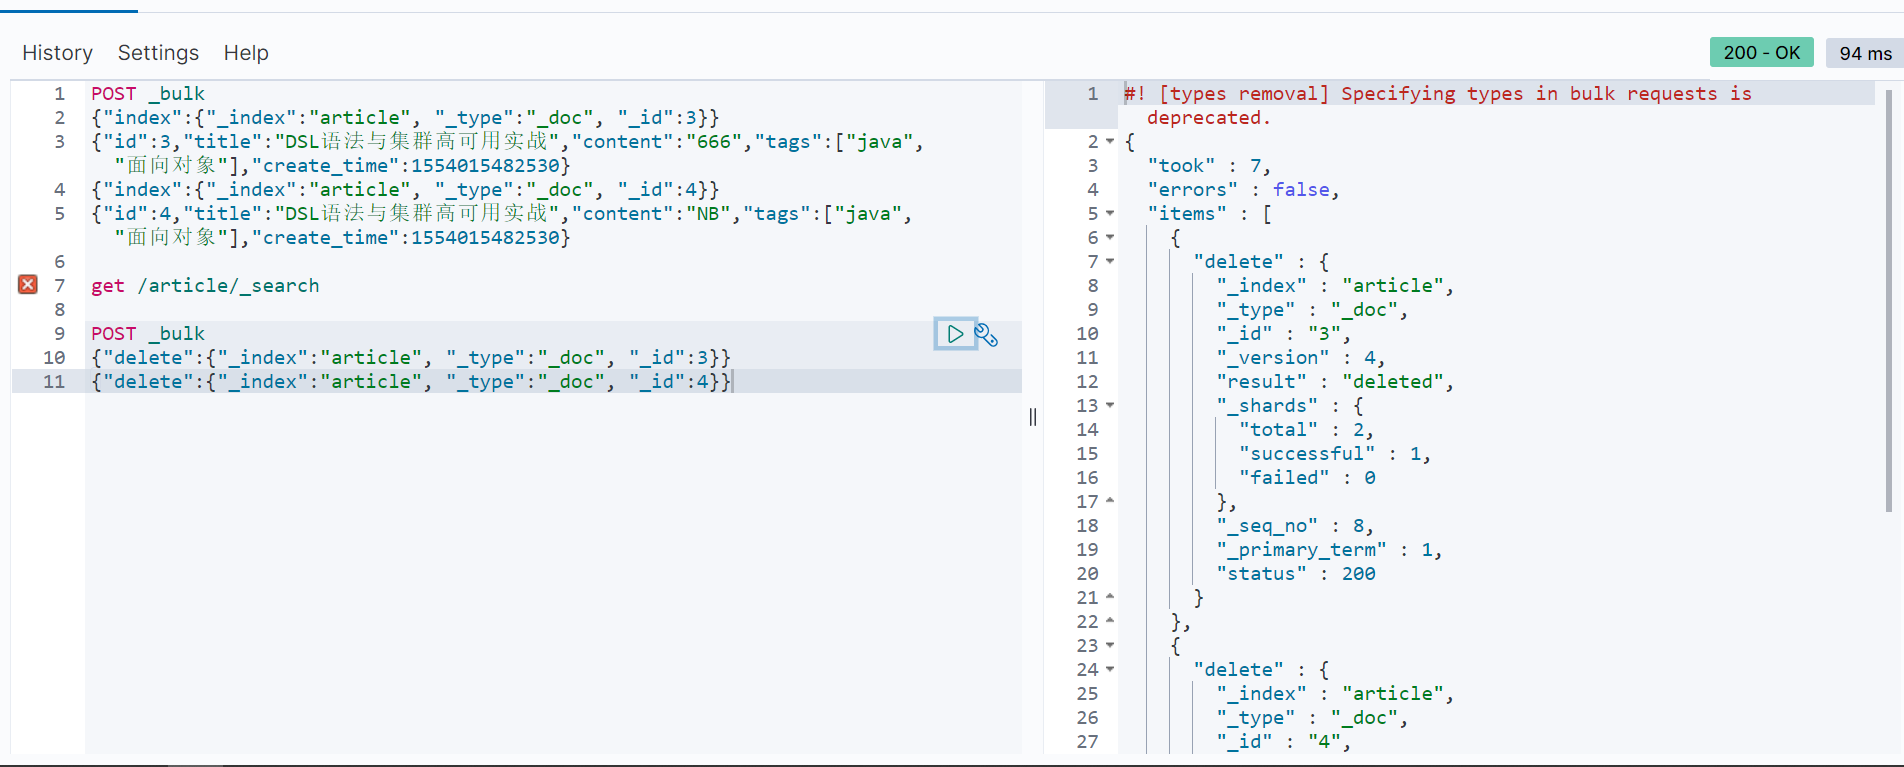Click the document line with content "666"
The image size is (1904, 767).
click(x=507, y=154)
